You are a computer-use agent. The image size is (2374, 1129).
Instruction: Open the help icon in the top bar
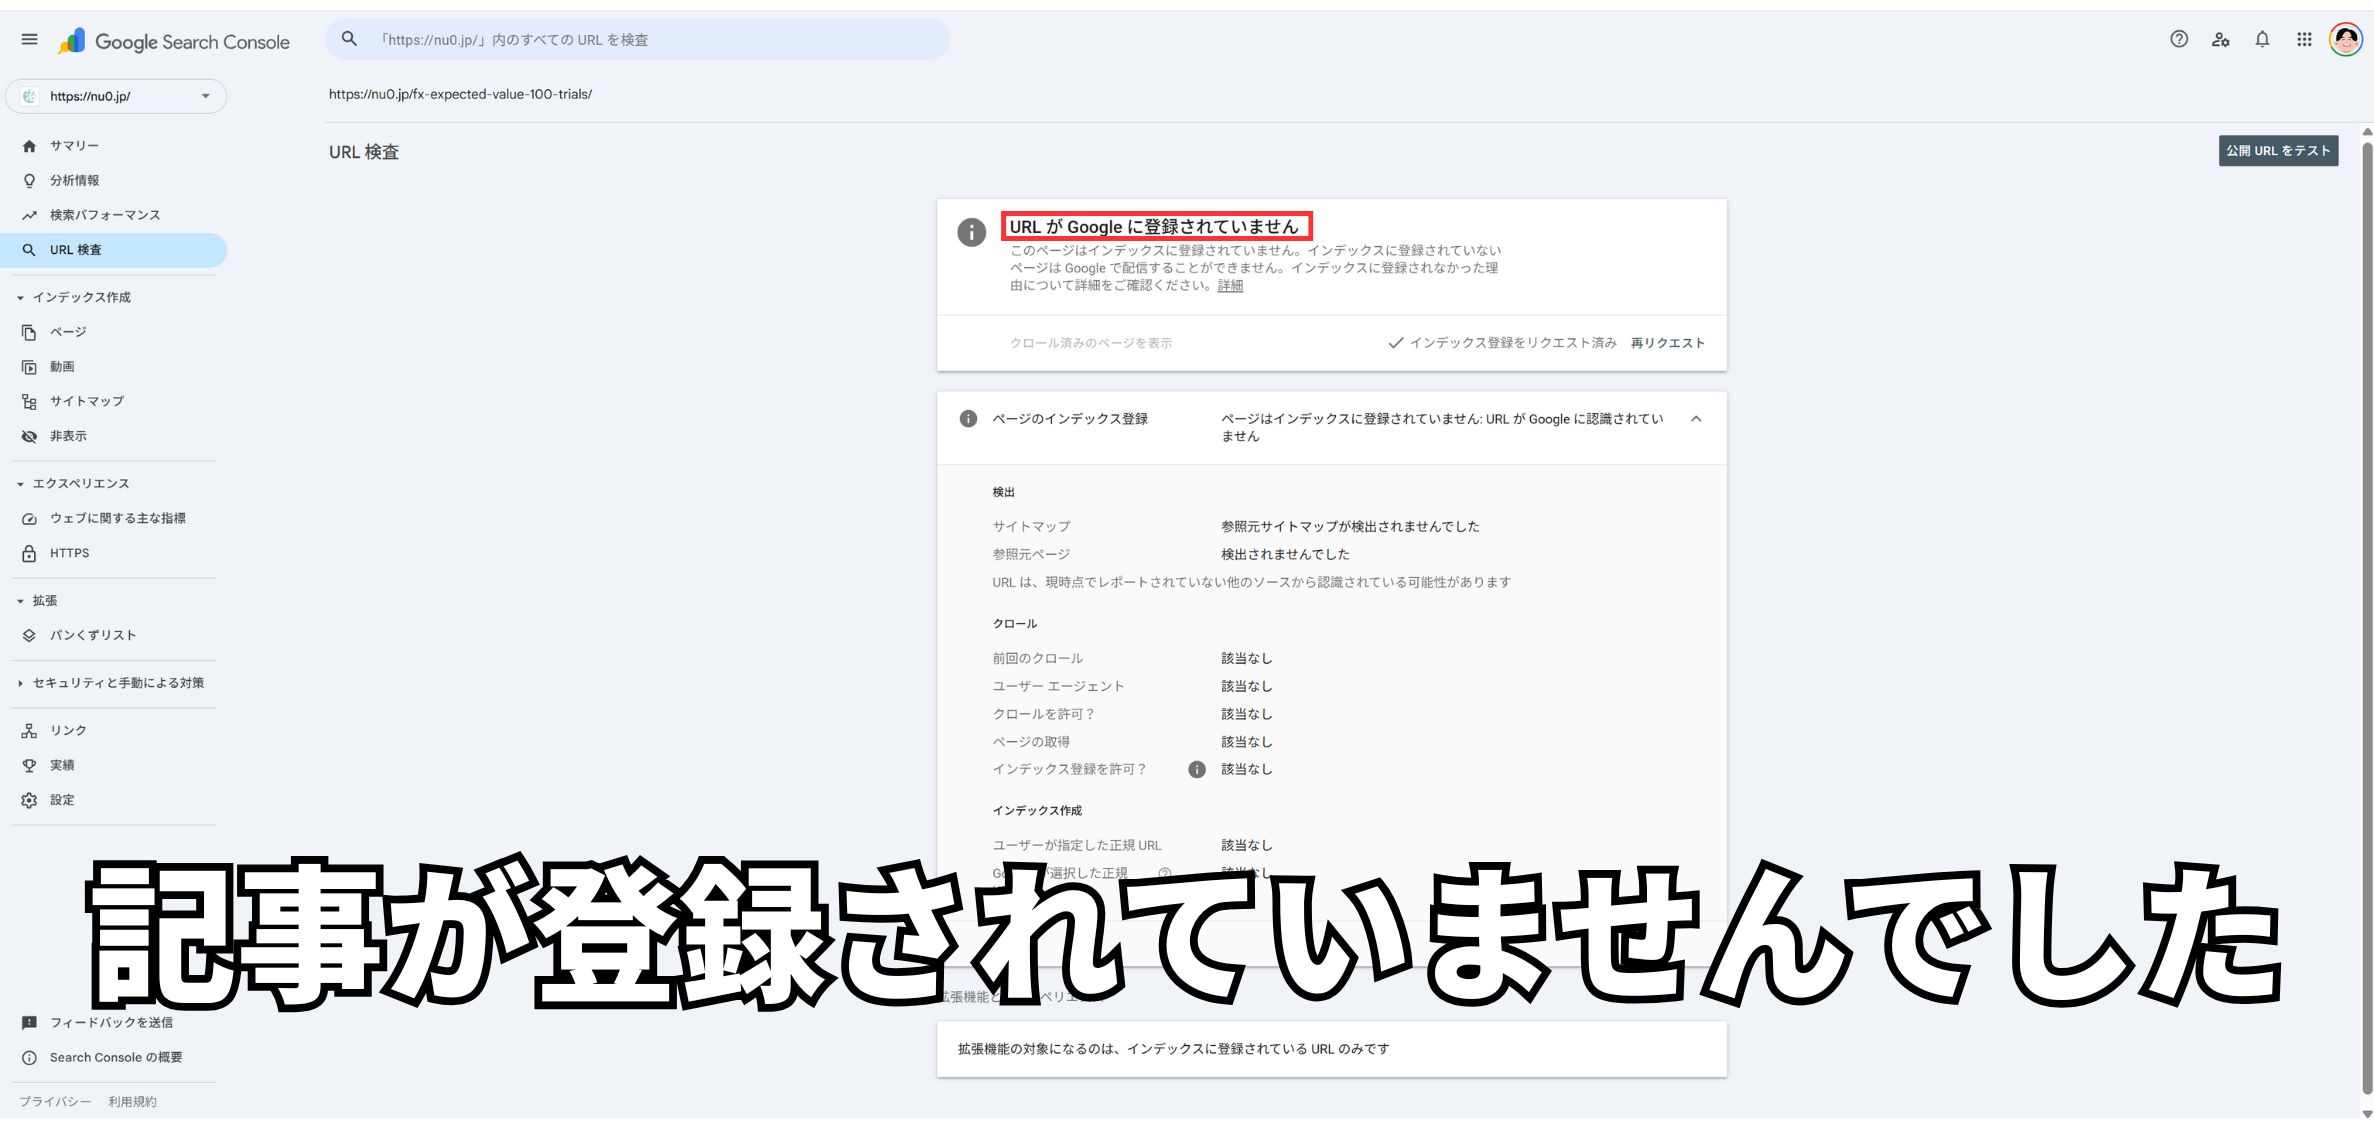[x=2179, y=39]
